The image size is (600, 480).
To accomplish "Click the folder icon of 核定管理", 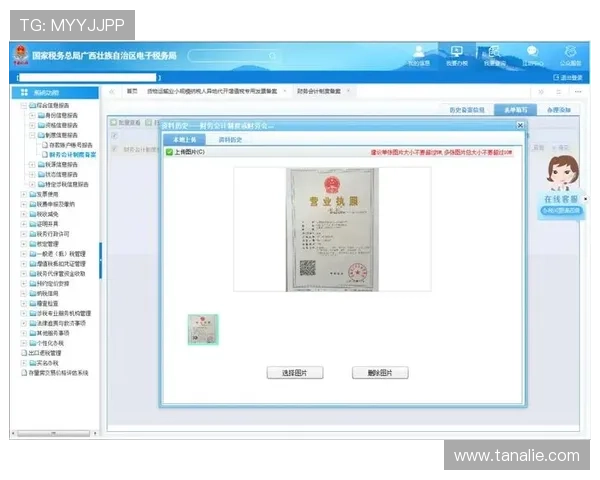I will [x=33, y=244].
